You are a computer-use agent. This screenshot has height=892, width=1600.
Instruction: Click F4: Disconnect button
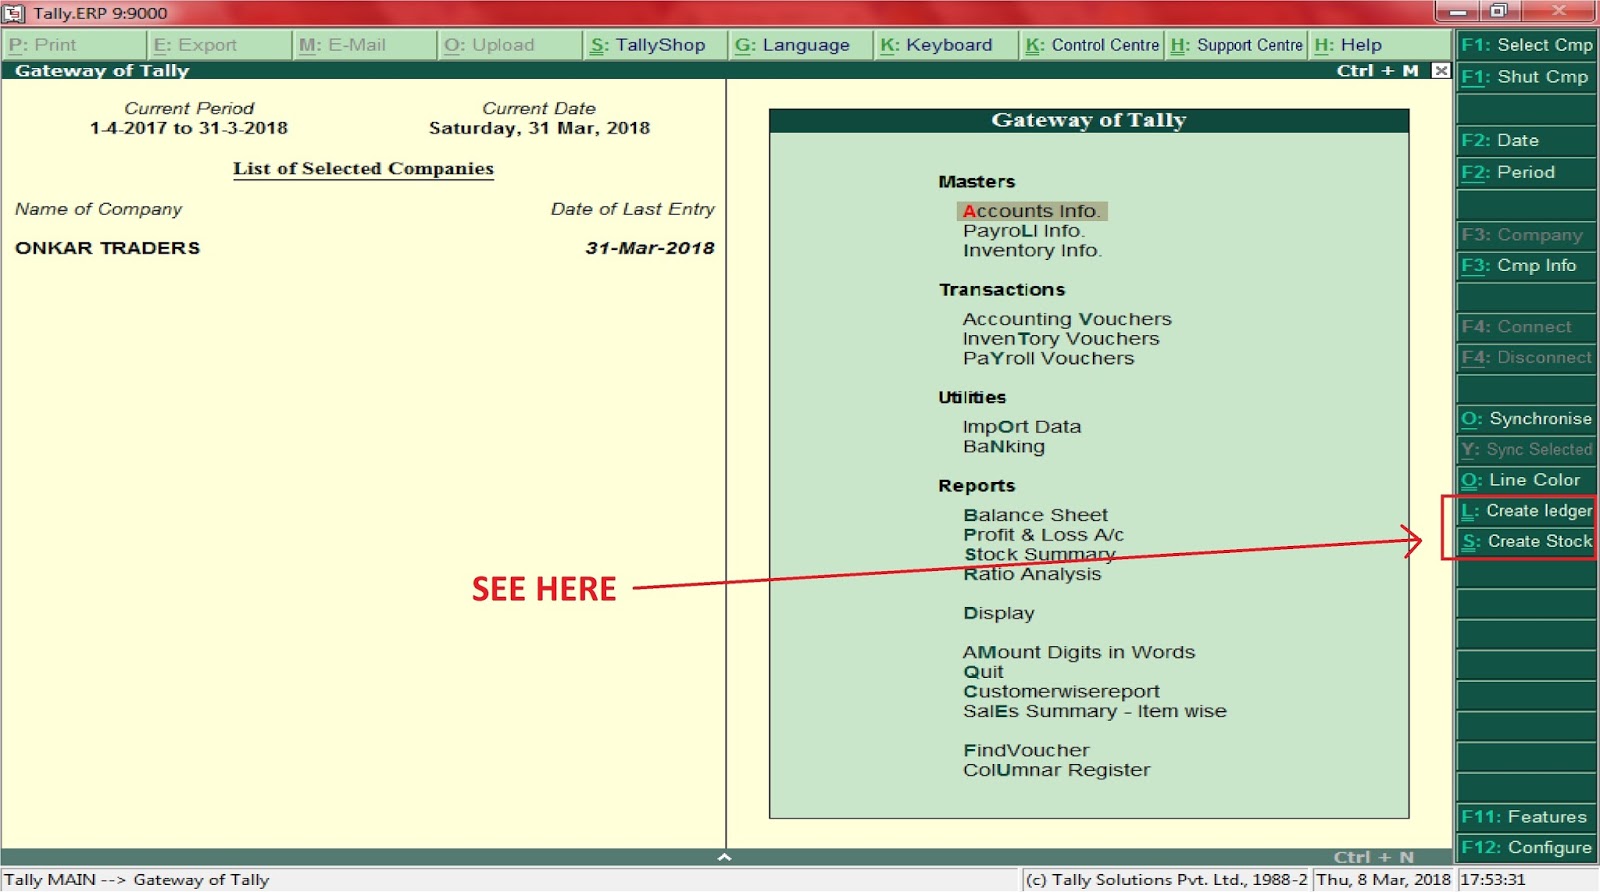(1526, 358)
